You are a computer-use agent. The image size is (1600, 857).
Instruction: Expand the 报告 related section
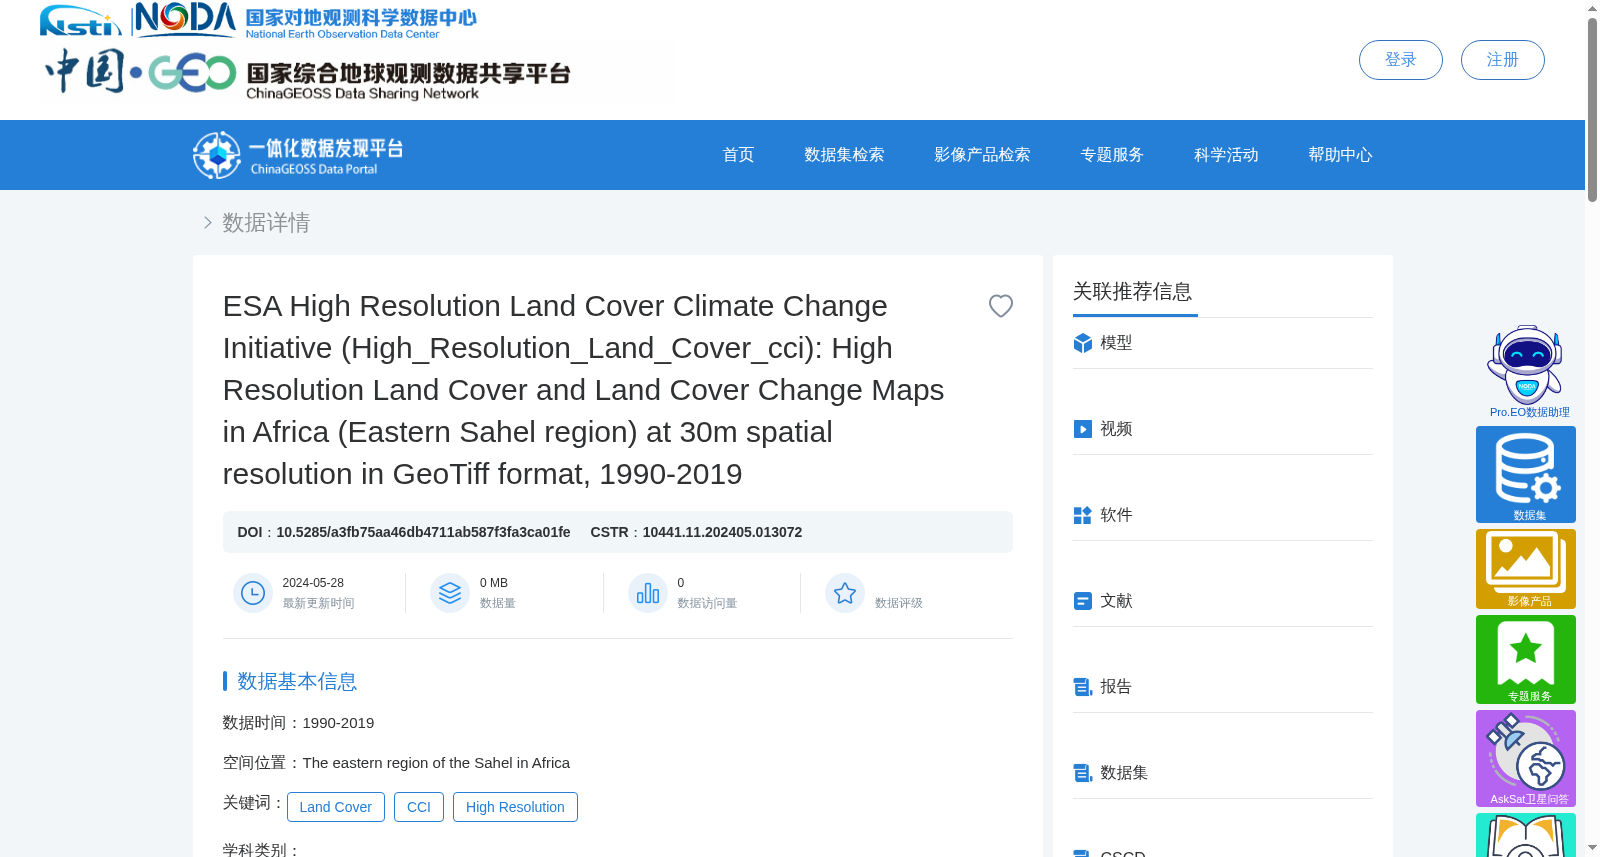click(x=1223, y=687)
